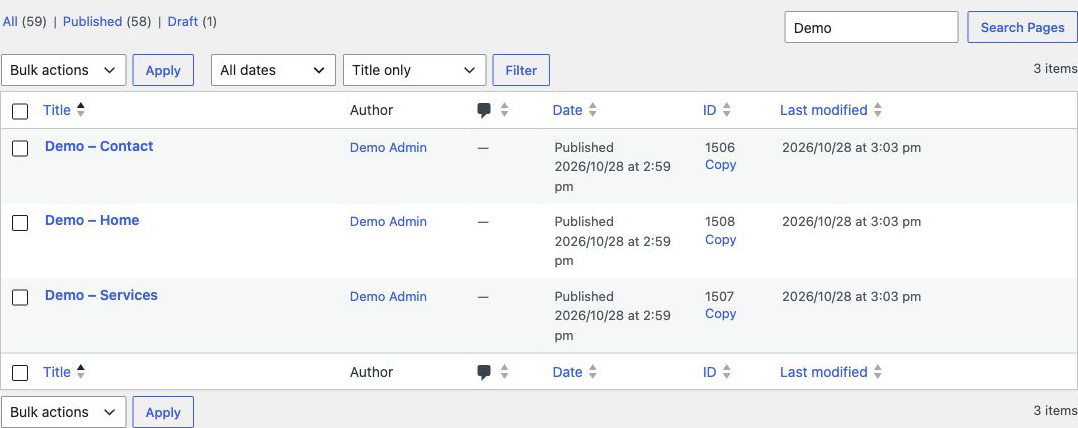Click sort arrows beside top Date header
1078x428 pixels.
click(x=593, y=110)
